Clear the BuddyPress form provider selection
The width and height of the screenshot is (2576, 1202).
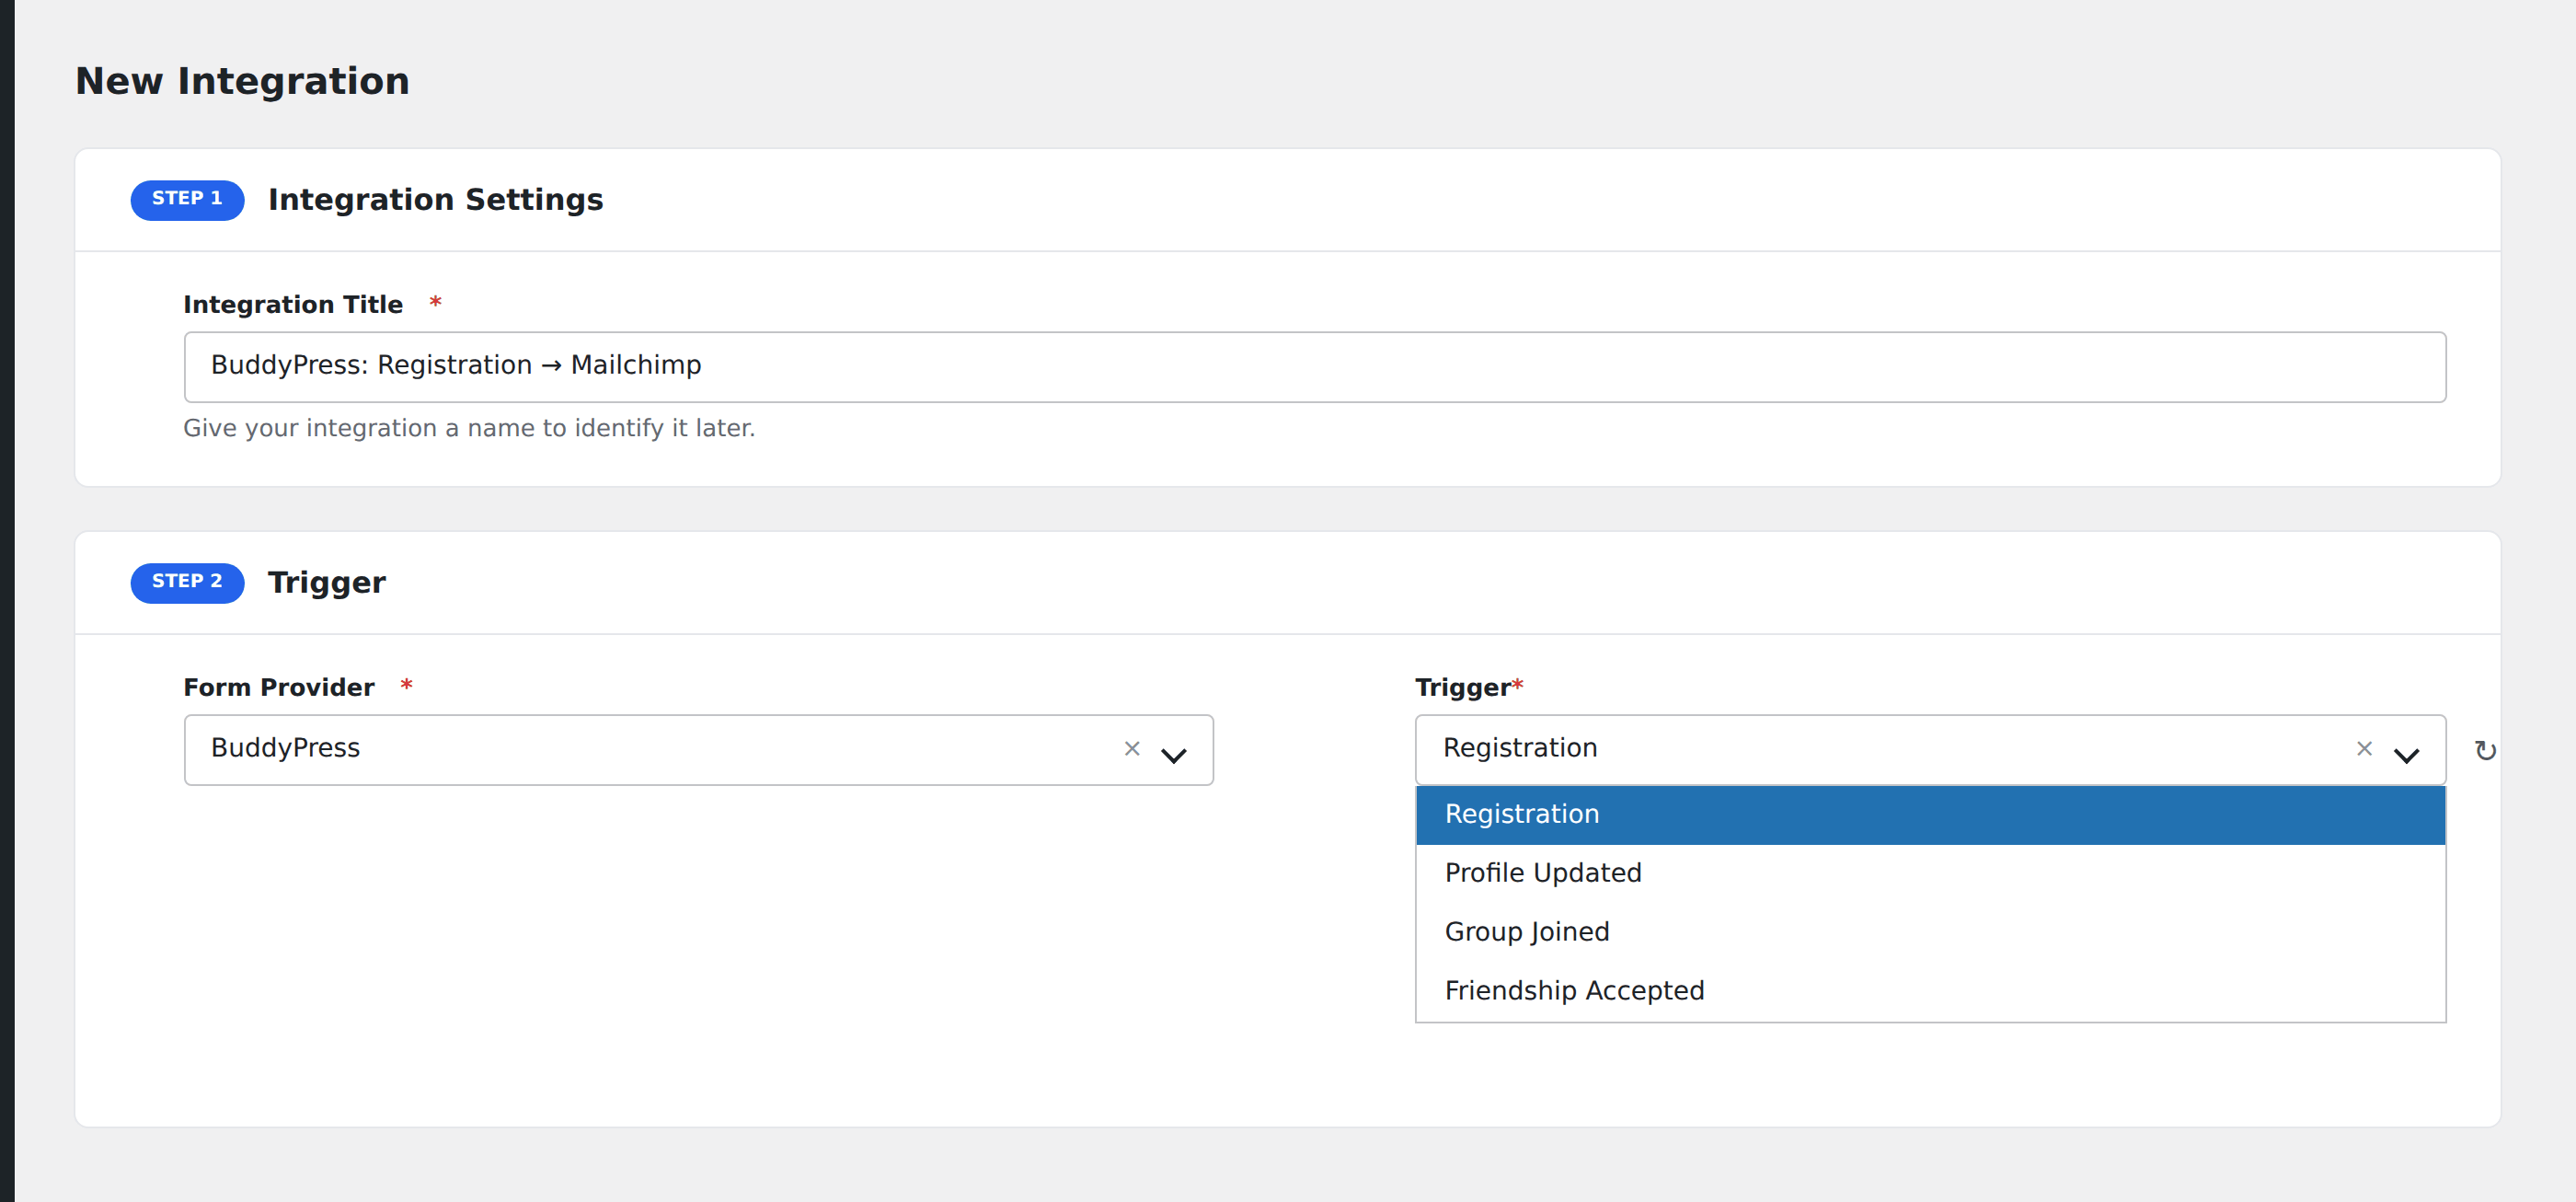1132,748
